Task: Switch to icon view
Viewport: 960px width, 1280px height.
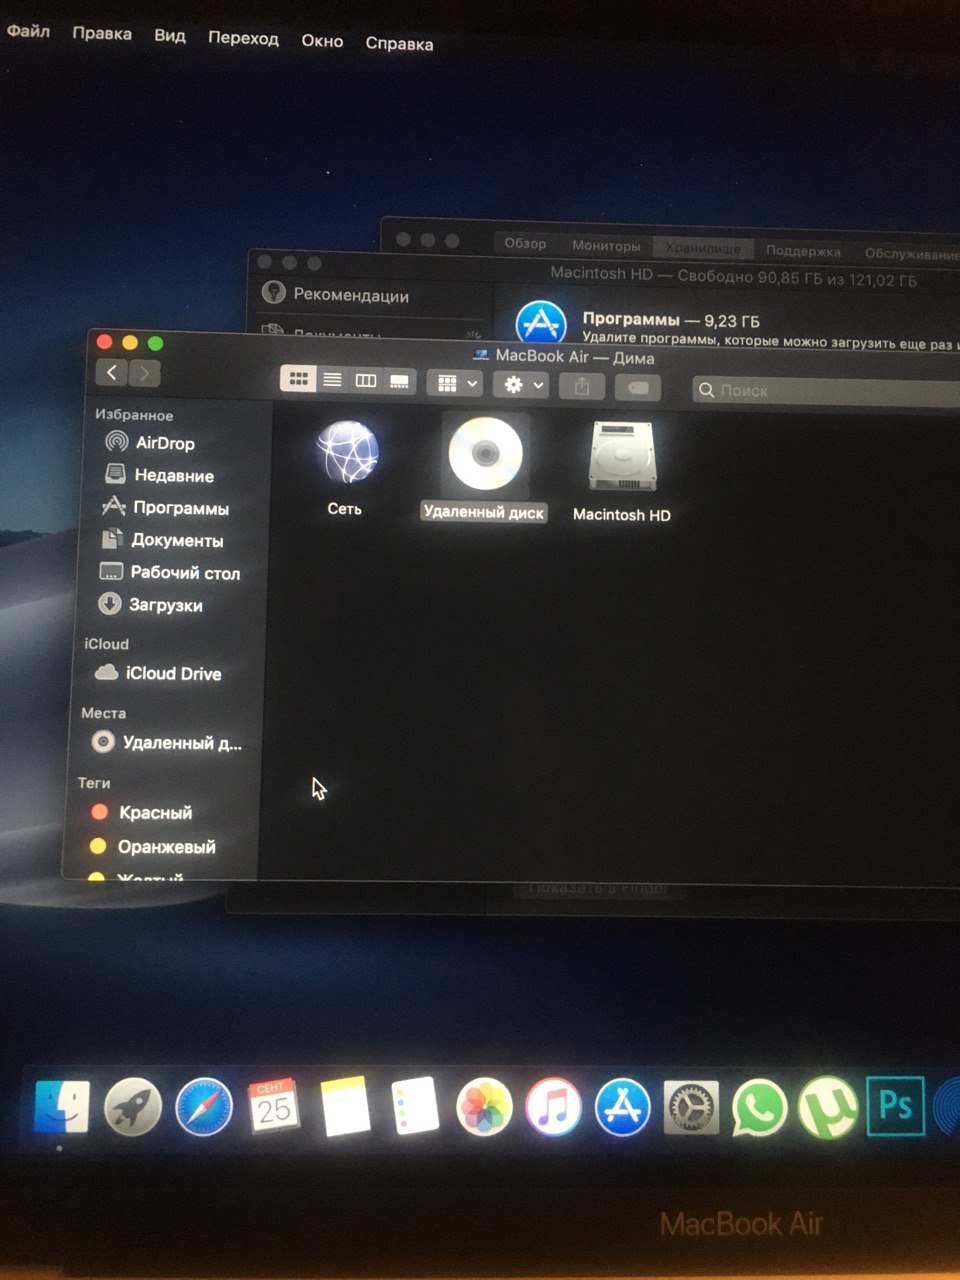Action: 298,379
